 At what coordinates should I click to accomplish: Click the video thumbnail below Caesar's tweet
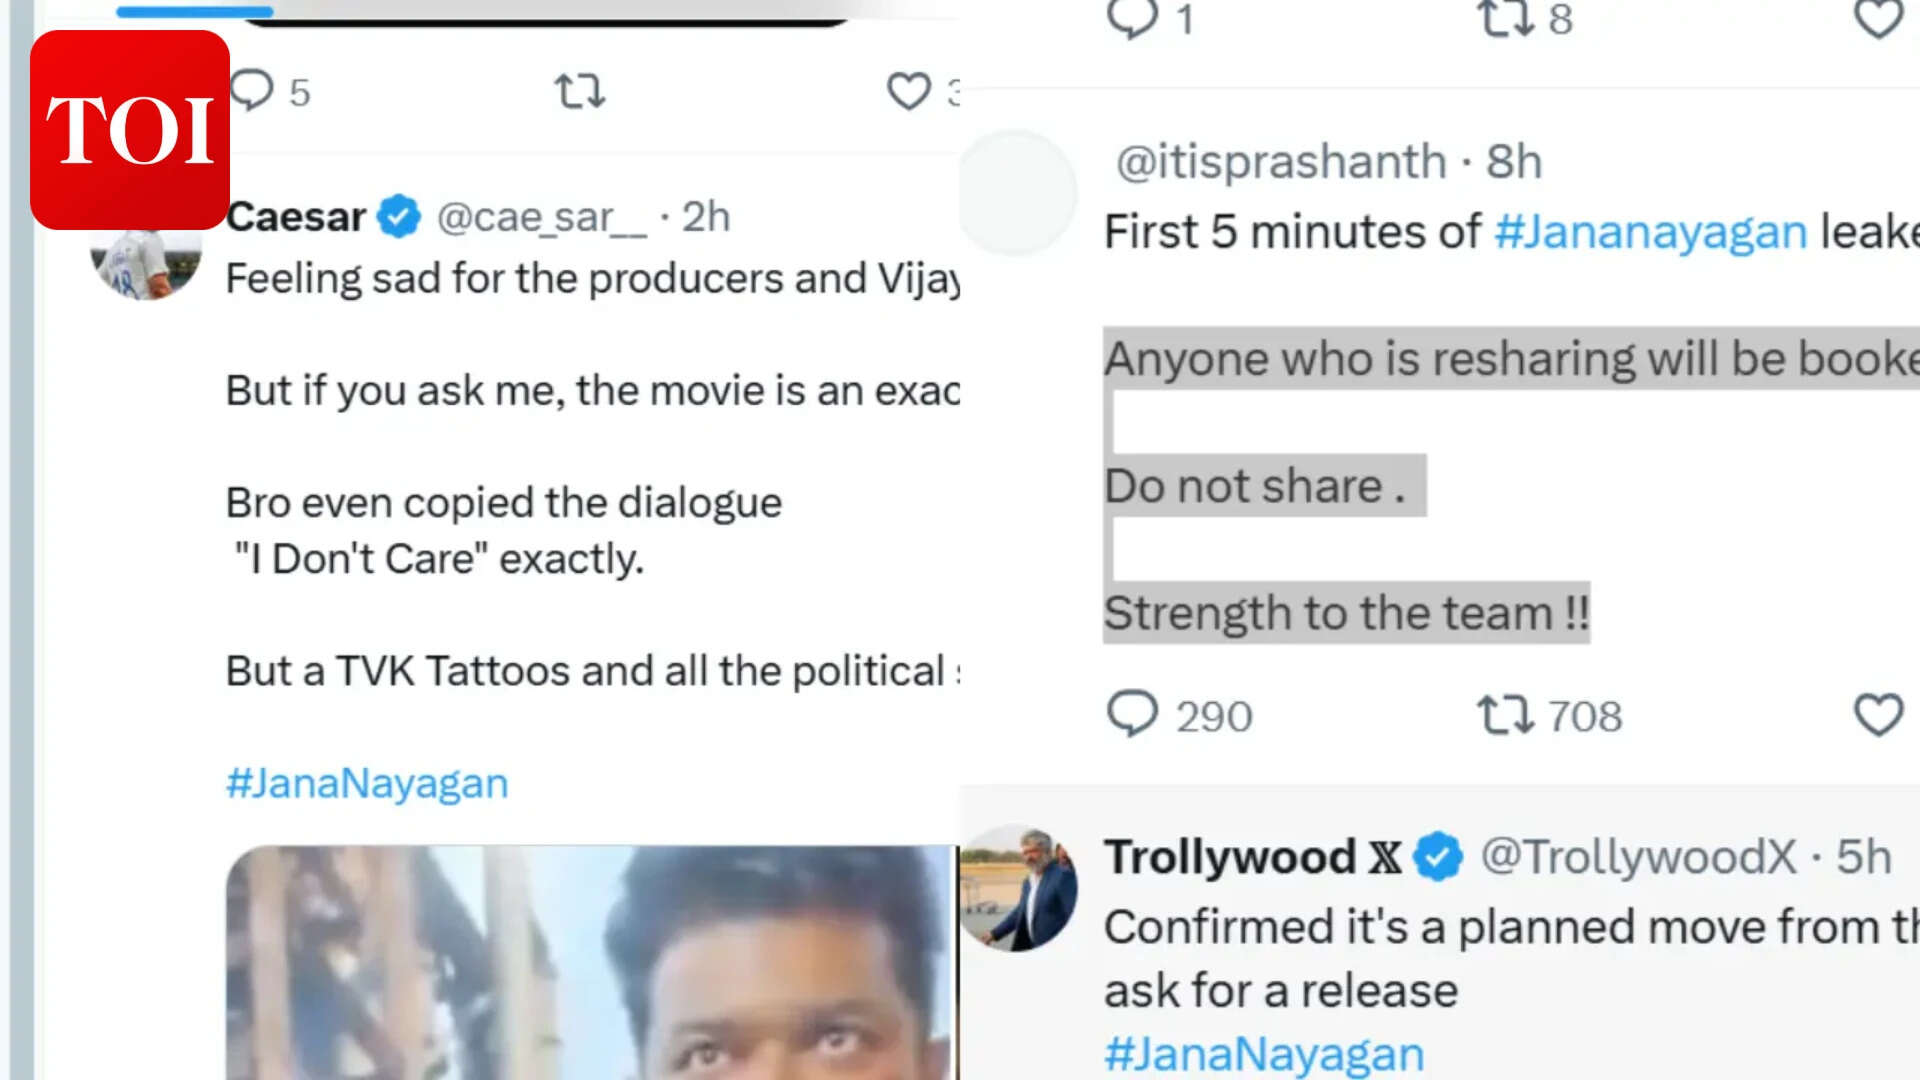590,960
